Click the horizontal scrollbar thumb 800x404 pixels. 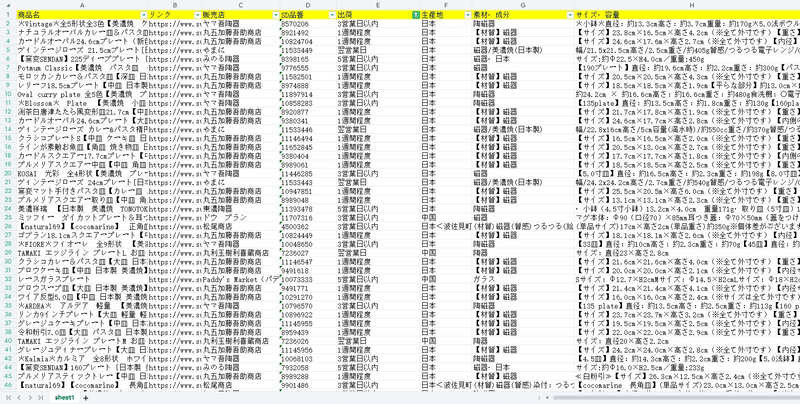pyautogui.click(x=676, y=397)
